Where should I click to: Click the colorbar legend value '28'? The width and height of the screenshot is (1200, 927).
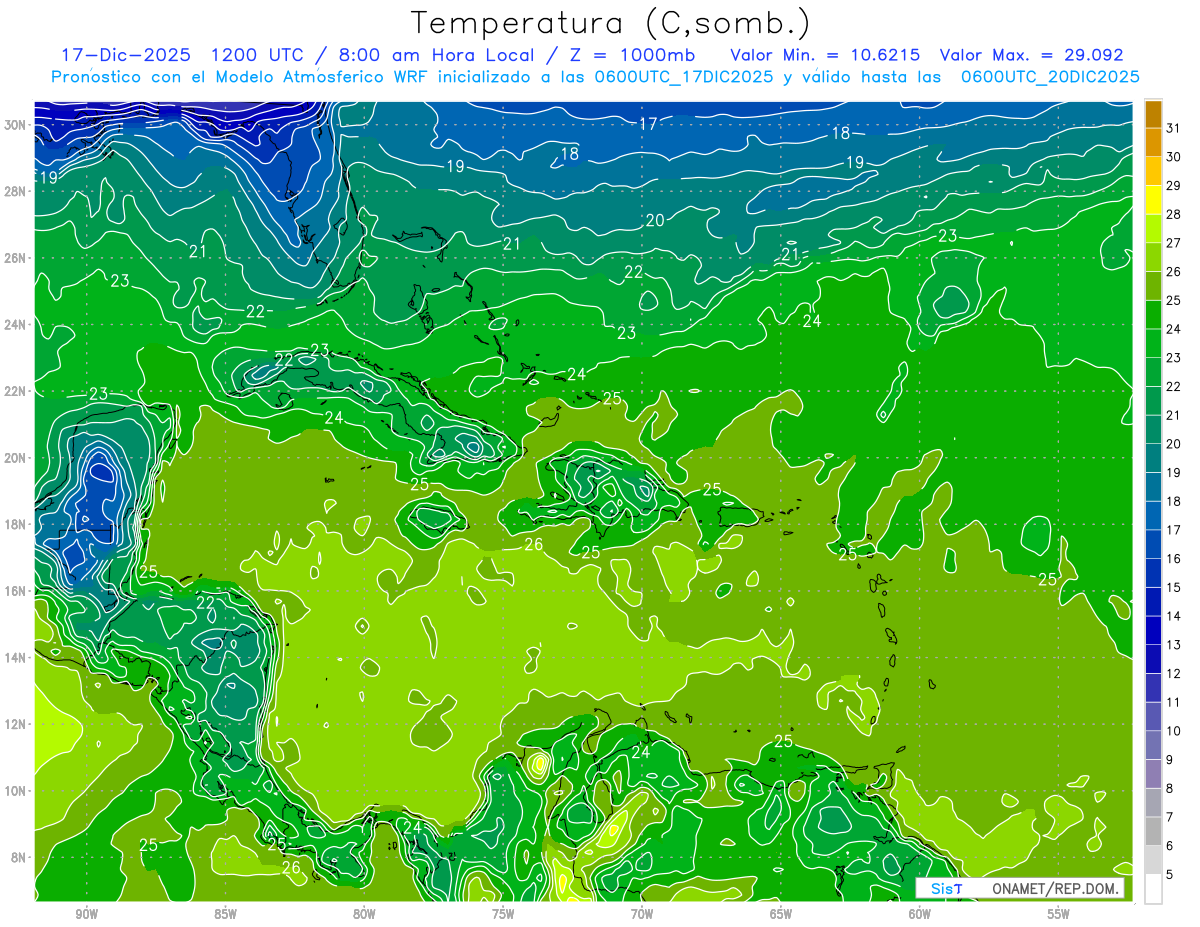tap(1174, 214)
